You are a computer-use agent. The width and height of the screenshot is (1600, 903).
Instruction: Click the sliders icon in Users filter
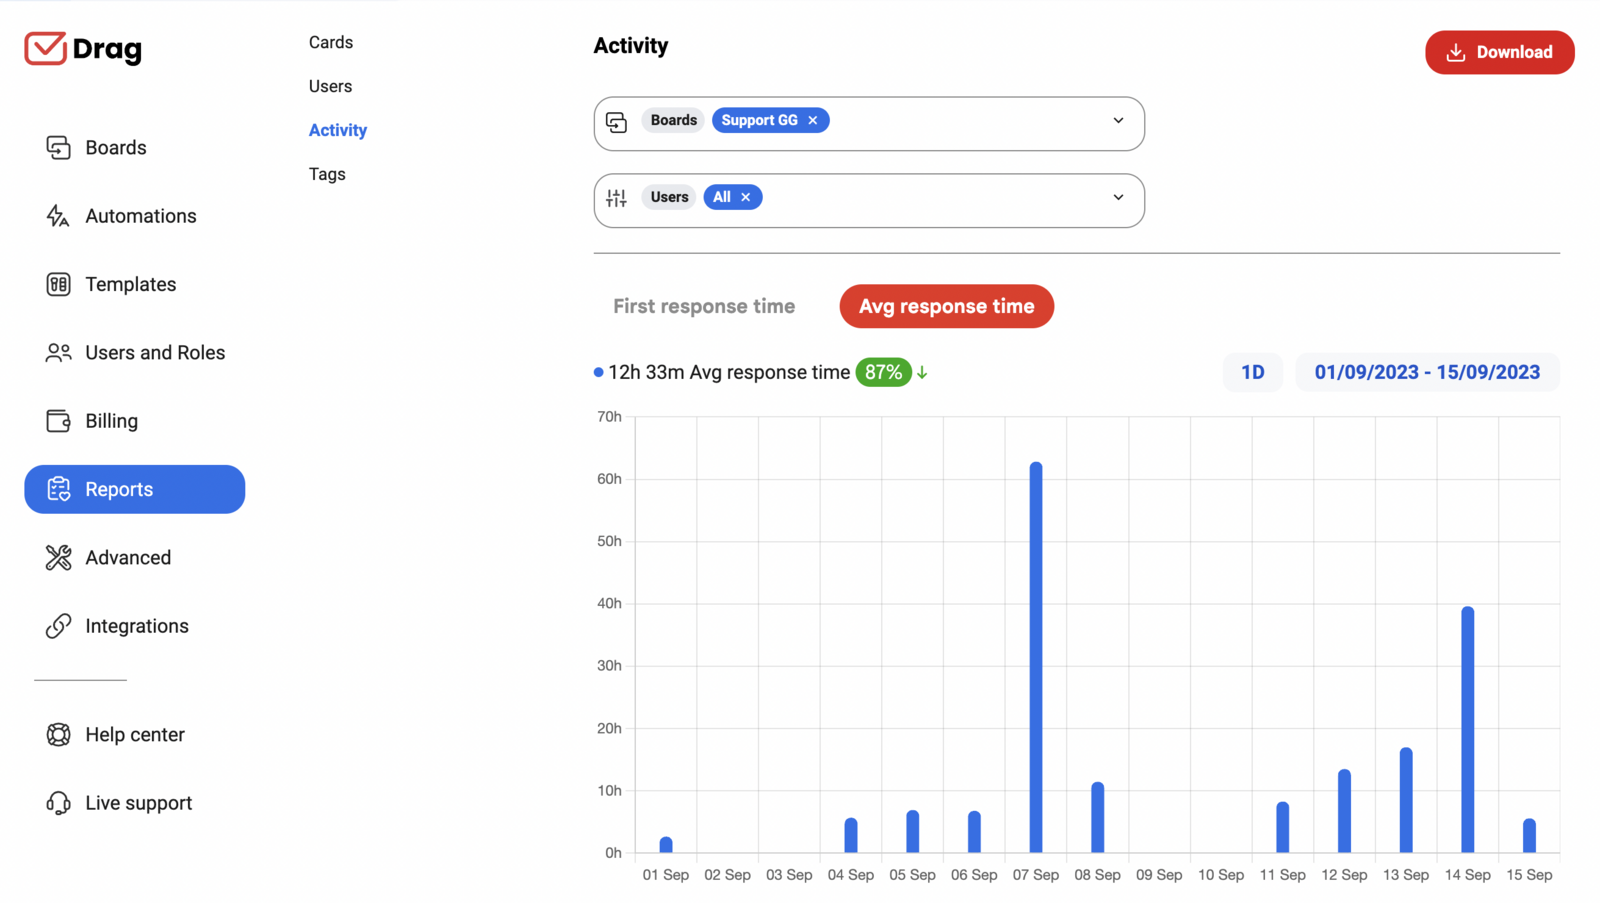[616, 198]
